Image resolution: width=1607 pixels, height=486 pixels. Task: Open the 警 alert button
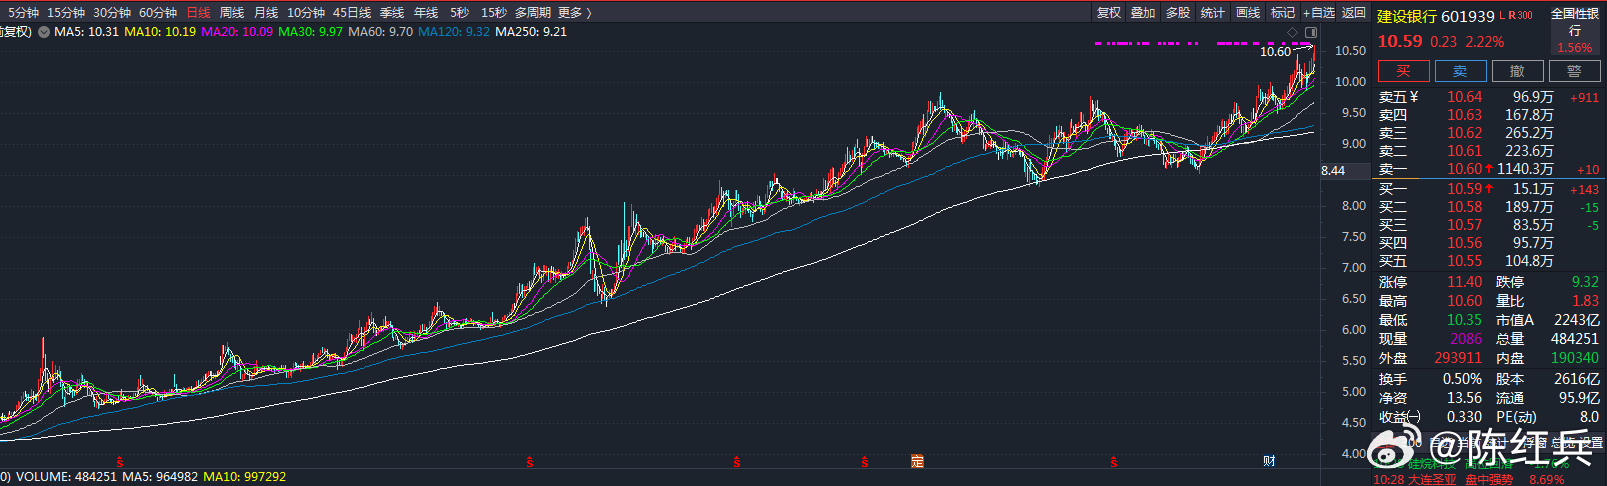pos(1574,71)
